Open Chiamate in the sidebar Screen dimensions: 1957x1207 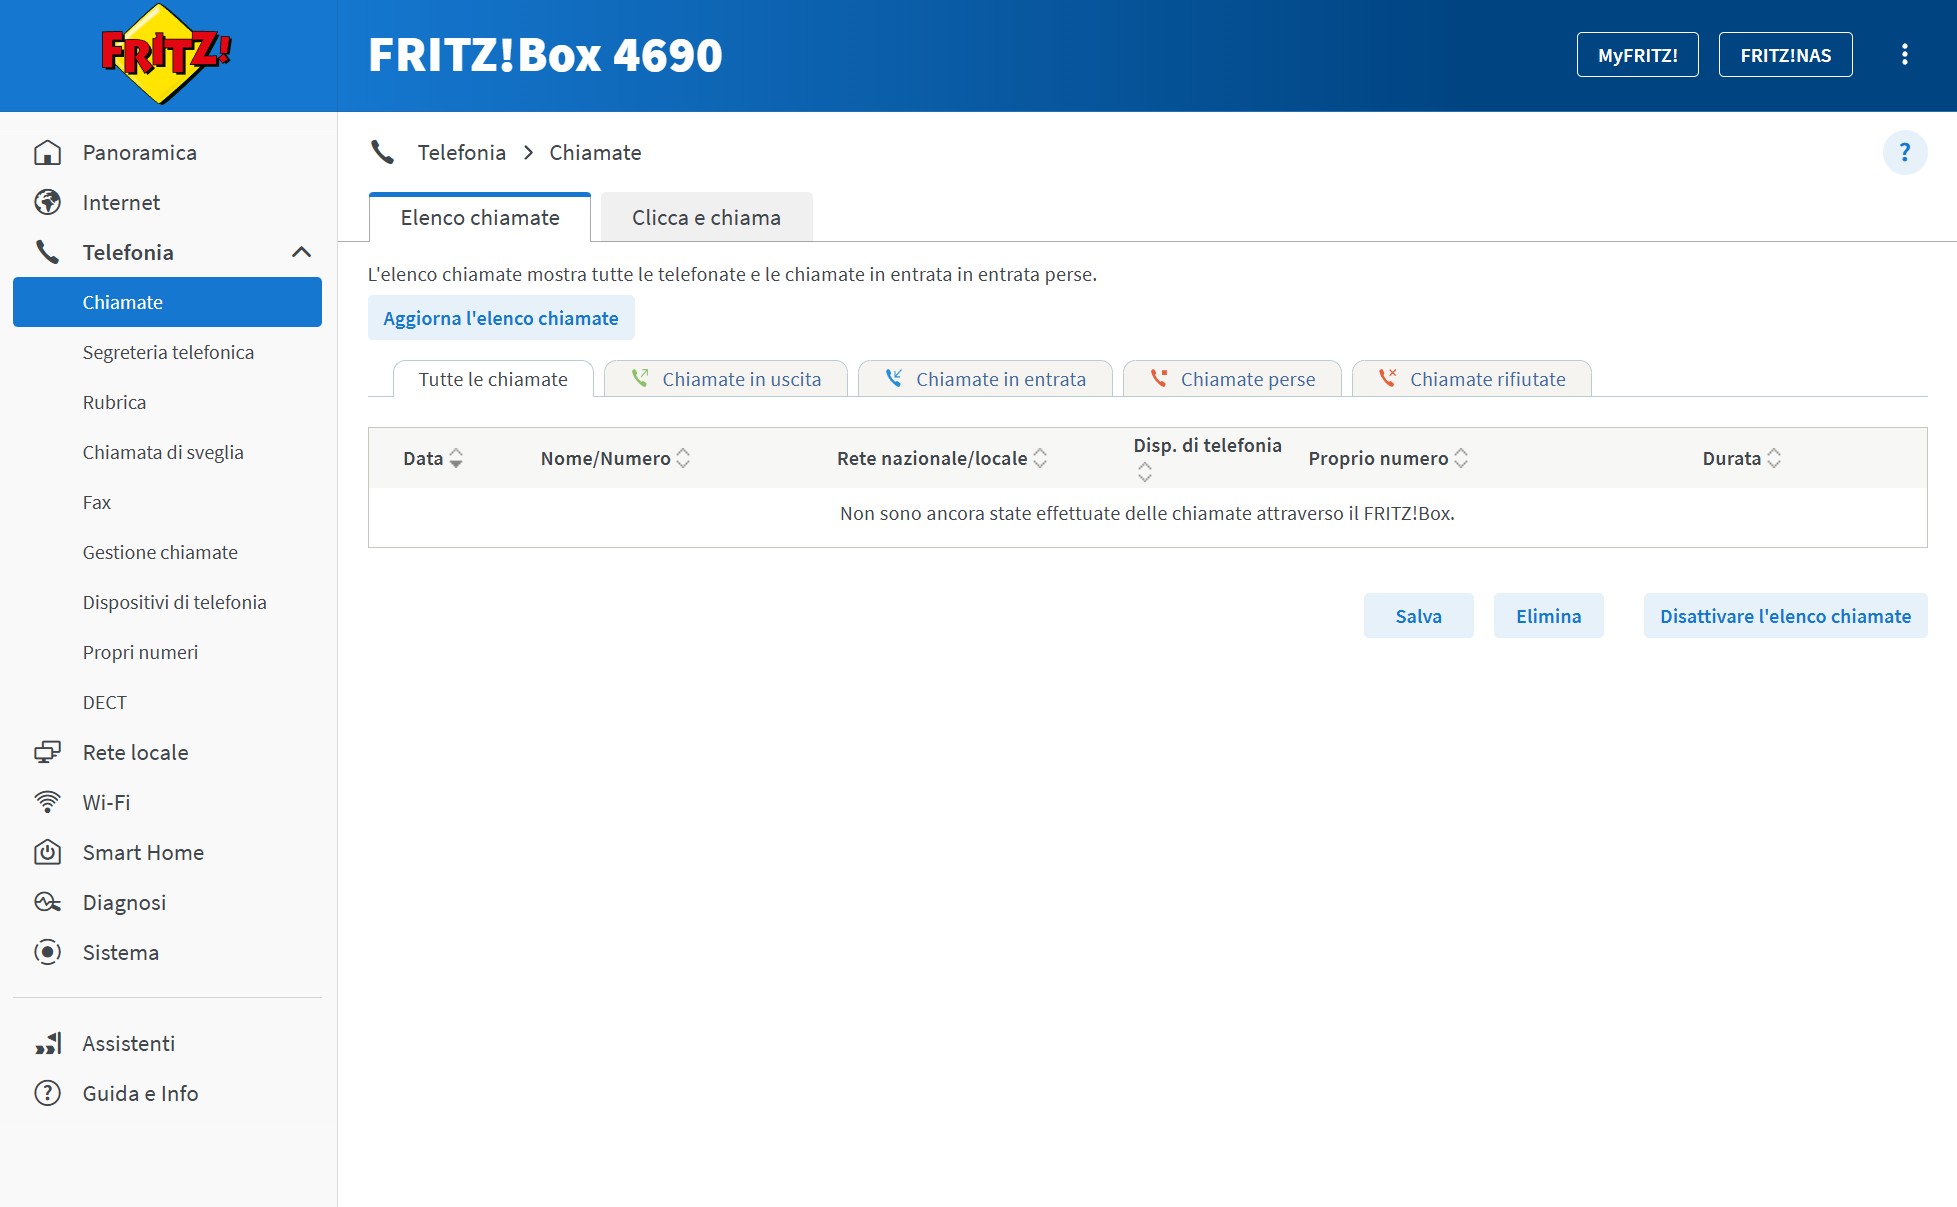pos(167,302)
